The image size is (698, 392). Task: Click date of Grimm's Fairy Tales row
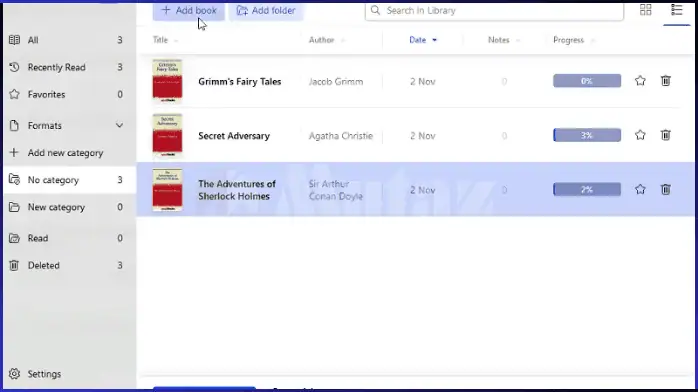(422, 81)
